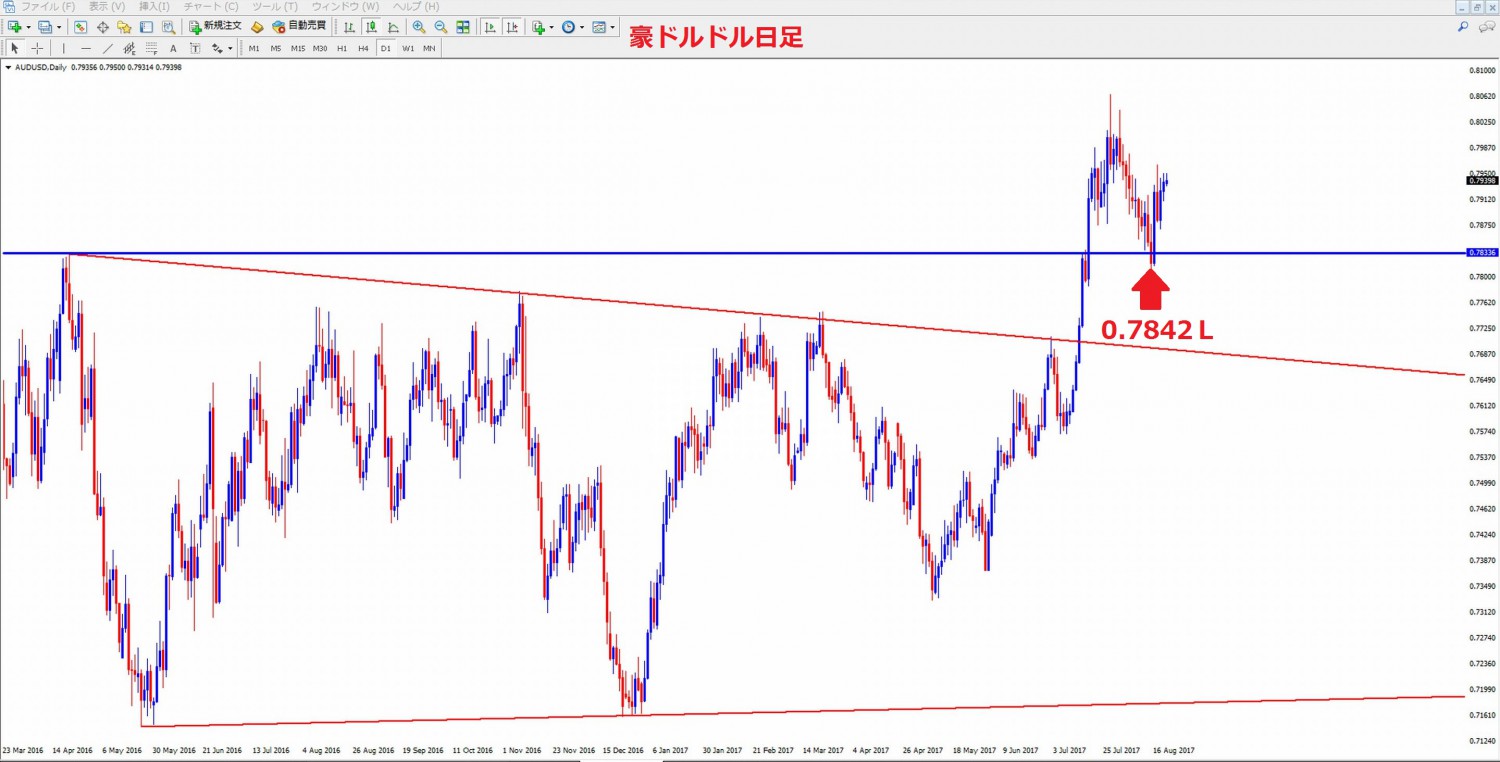Screen dimensions: 1500x762
Task: Click the 0.78336 blue price label
Action: click(x=1481, y=253)
